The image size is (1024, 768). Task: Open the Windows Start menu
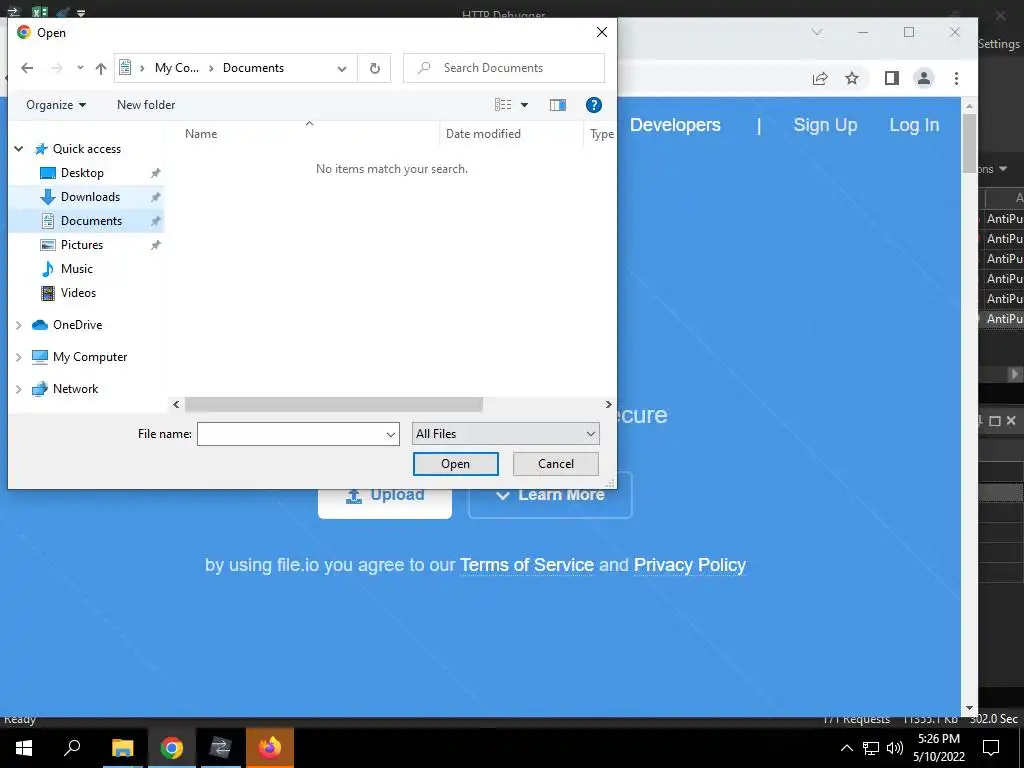[x=24, y=748]
